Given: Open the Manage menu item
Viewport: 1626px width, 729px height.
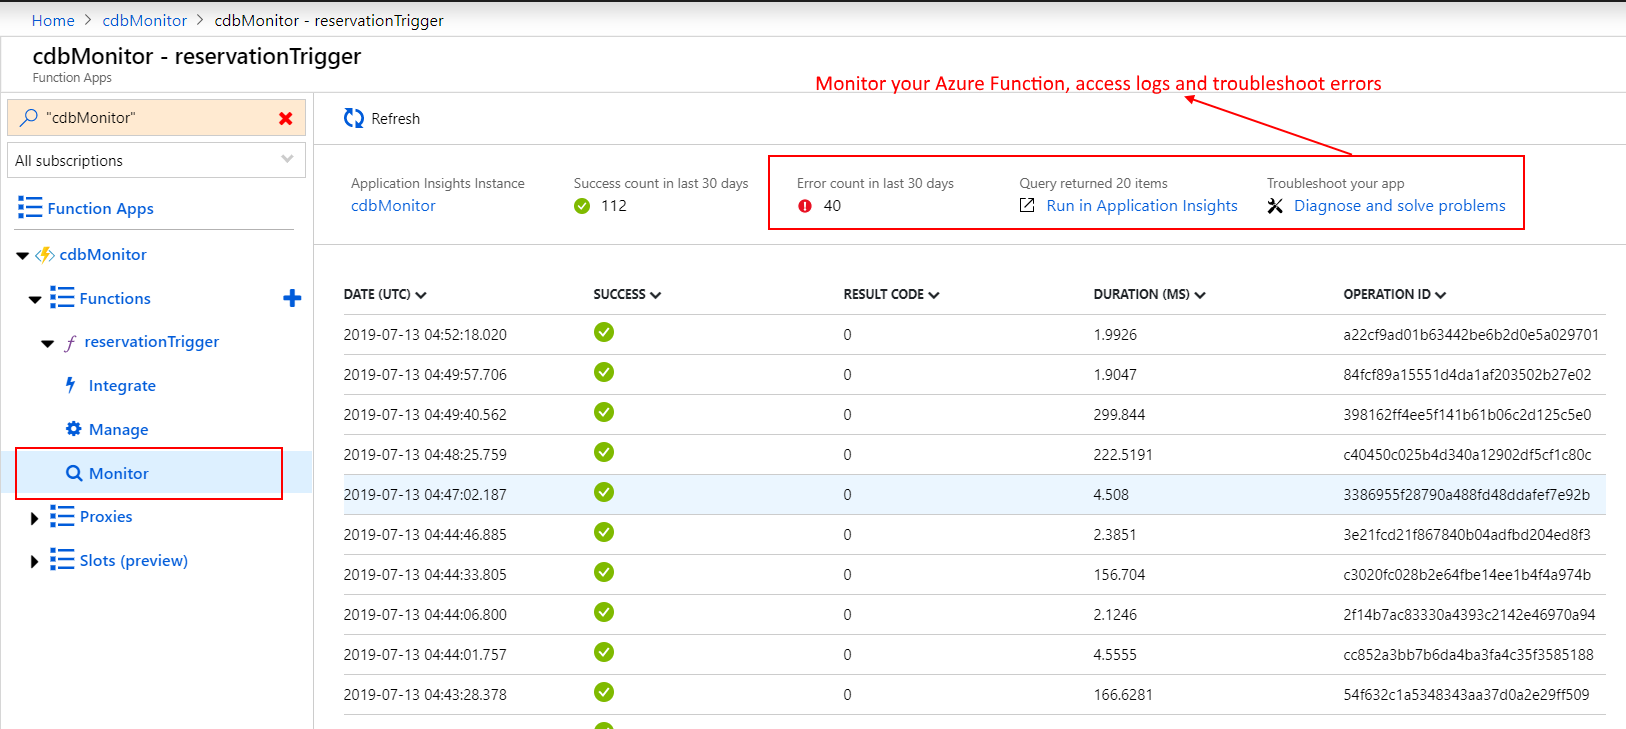Looking at the screenshot, I should point(119,430).
